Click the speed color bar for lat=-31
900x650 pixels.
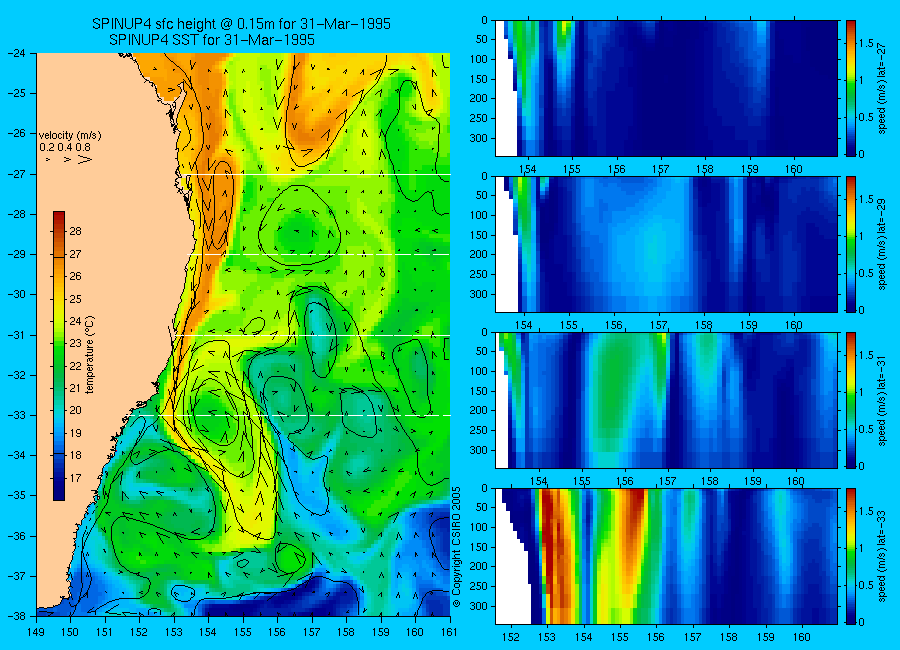point(850,400)
